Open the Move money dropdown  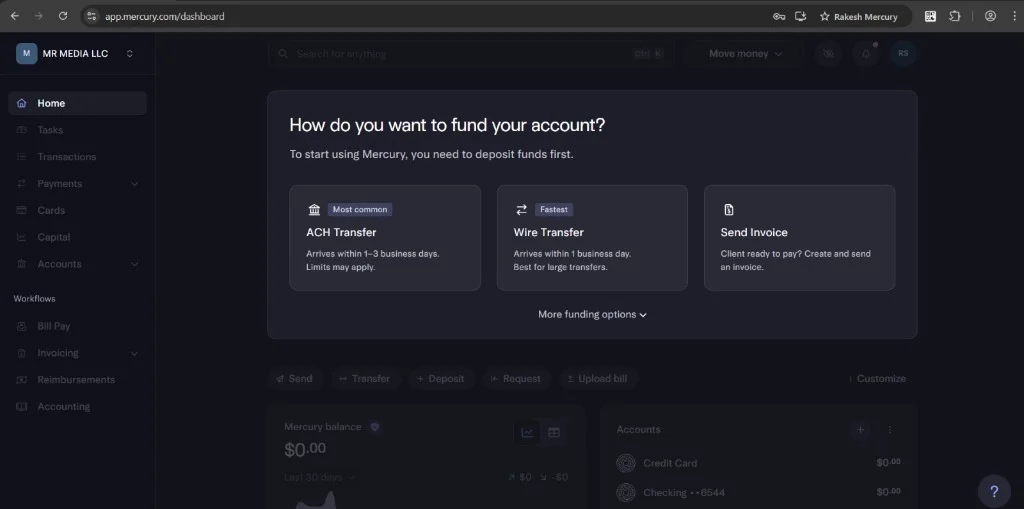745,54
